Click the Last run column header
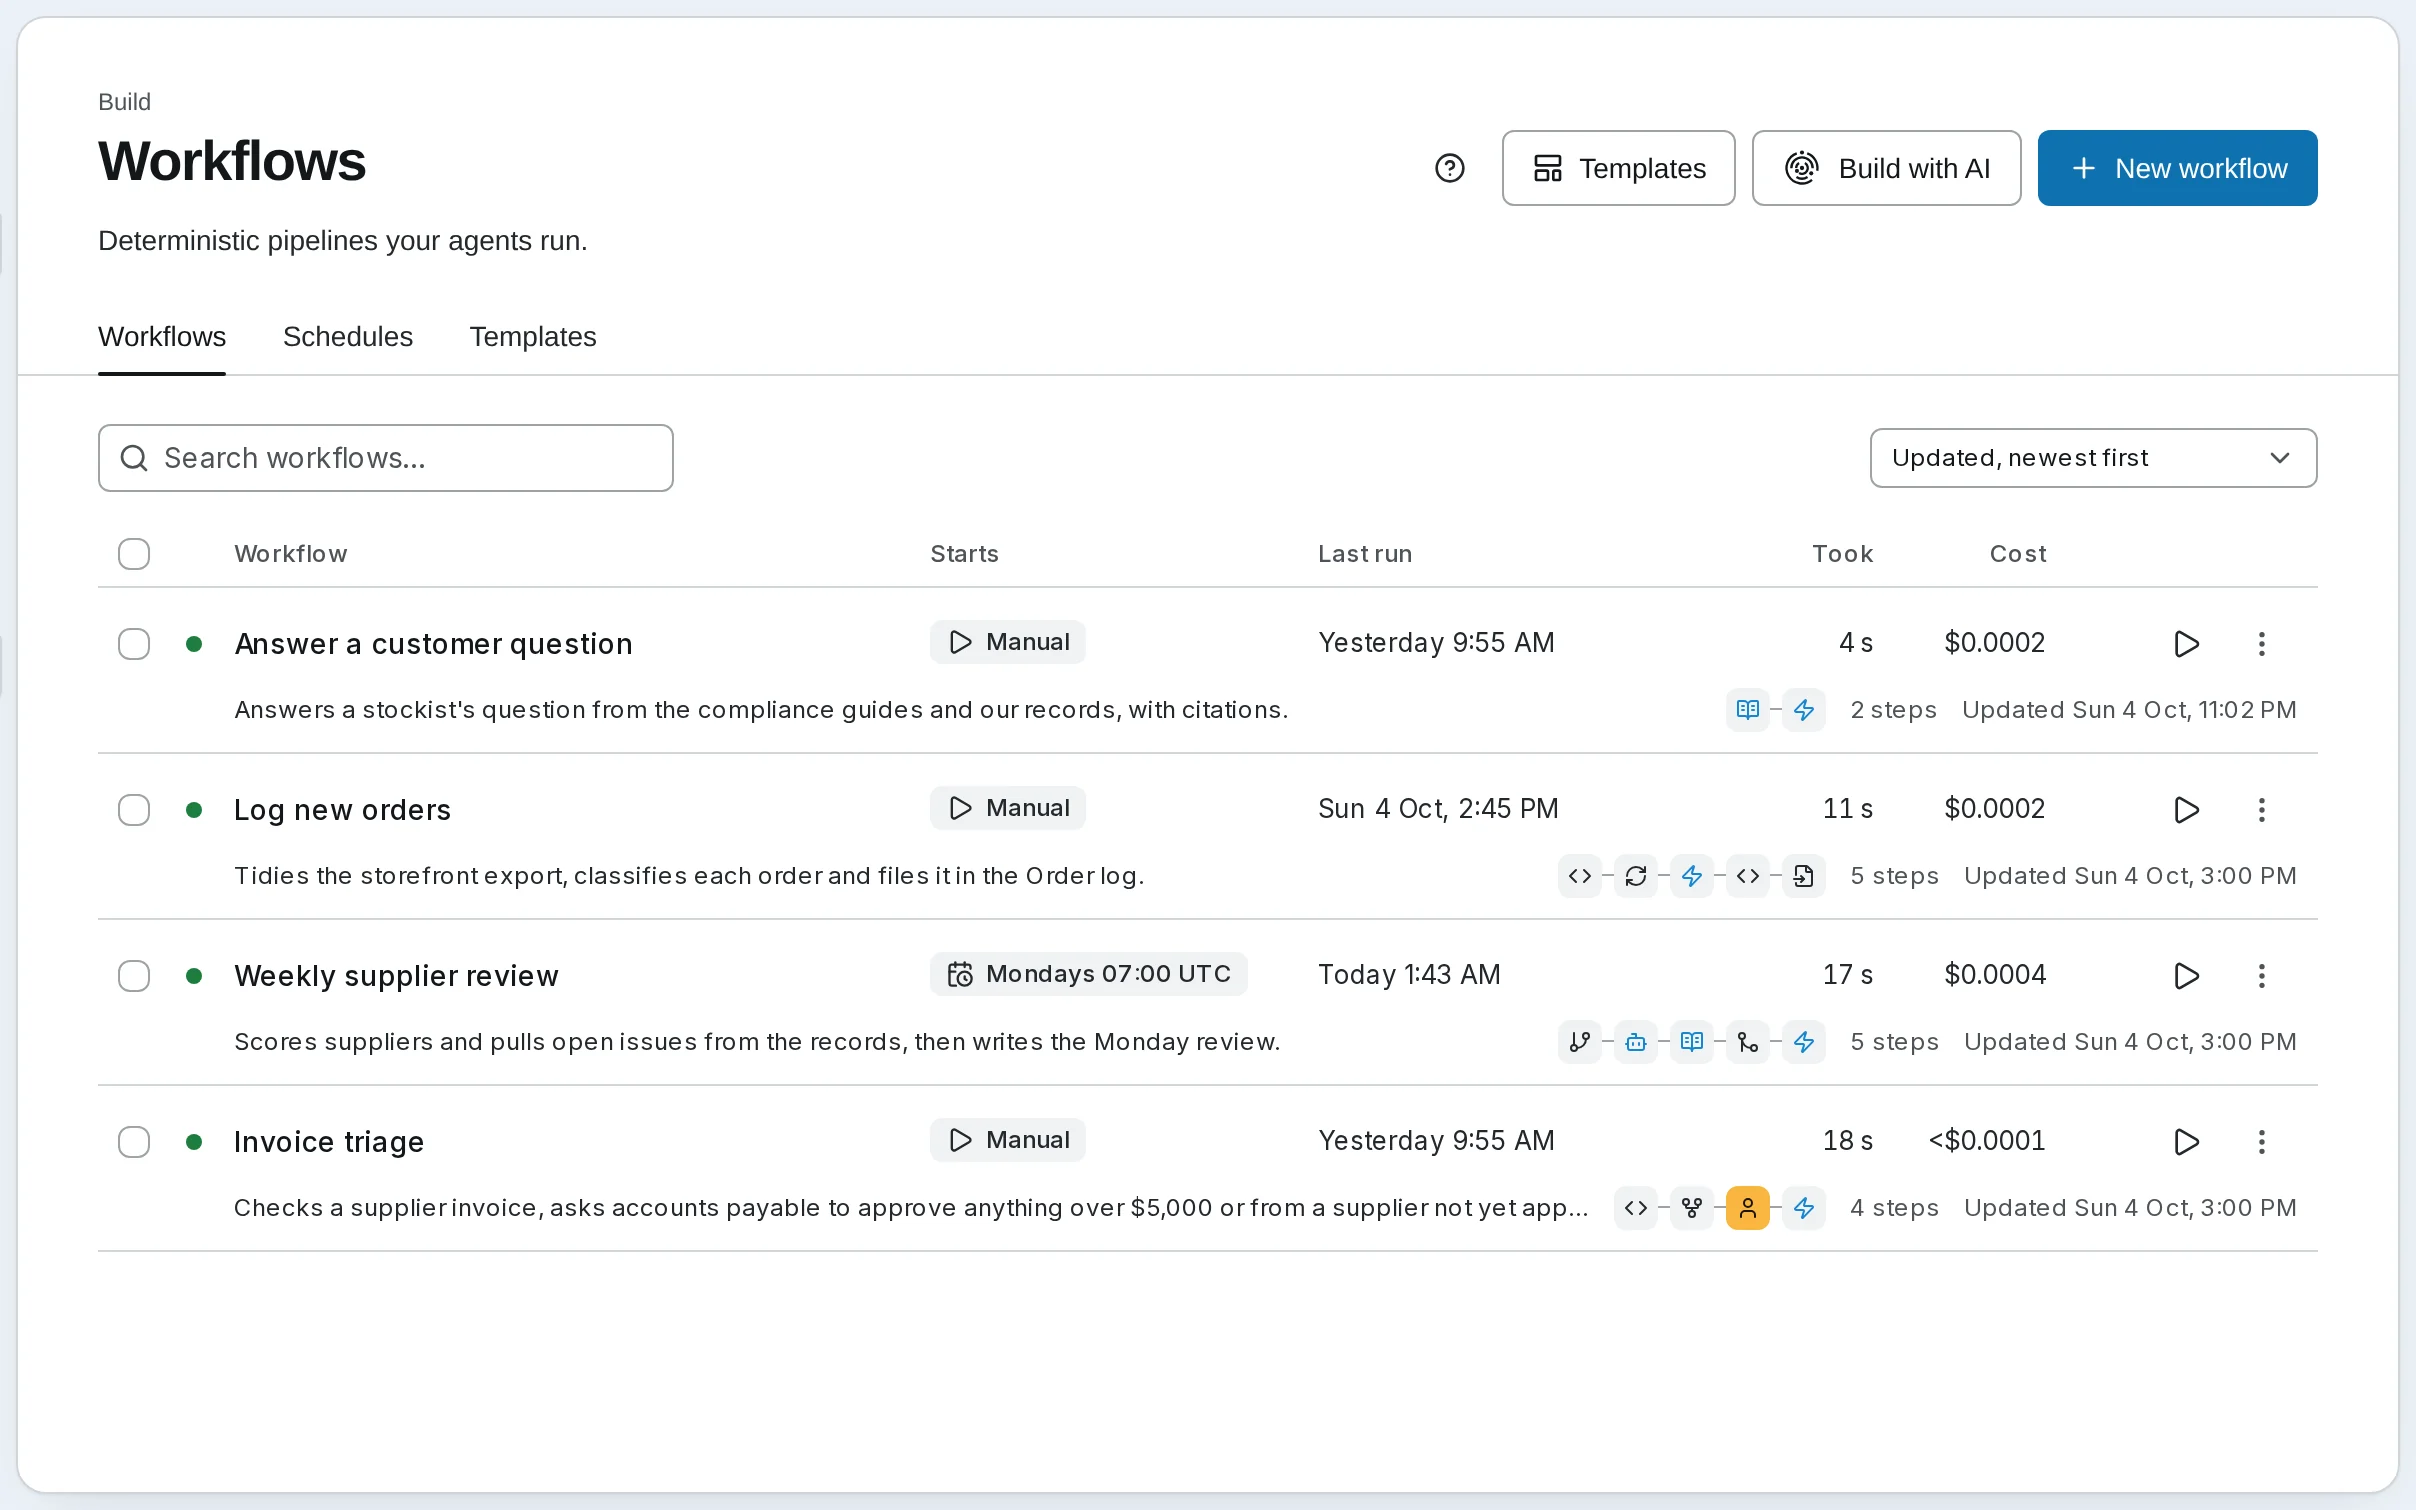 [1365, 554]
